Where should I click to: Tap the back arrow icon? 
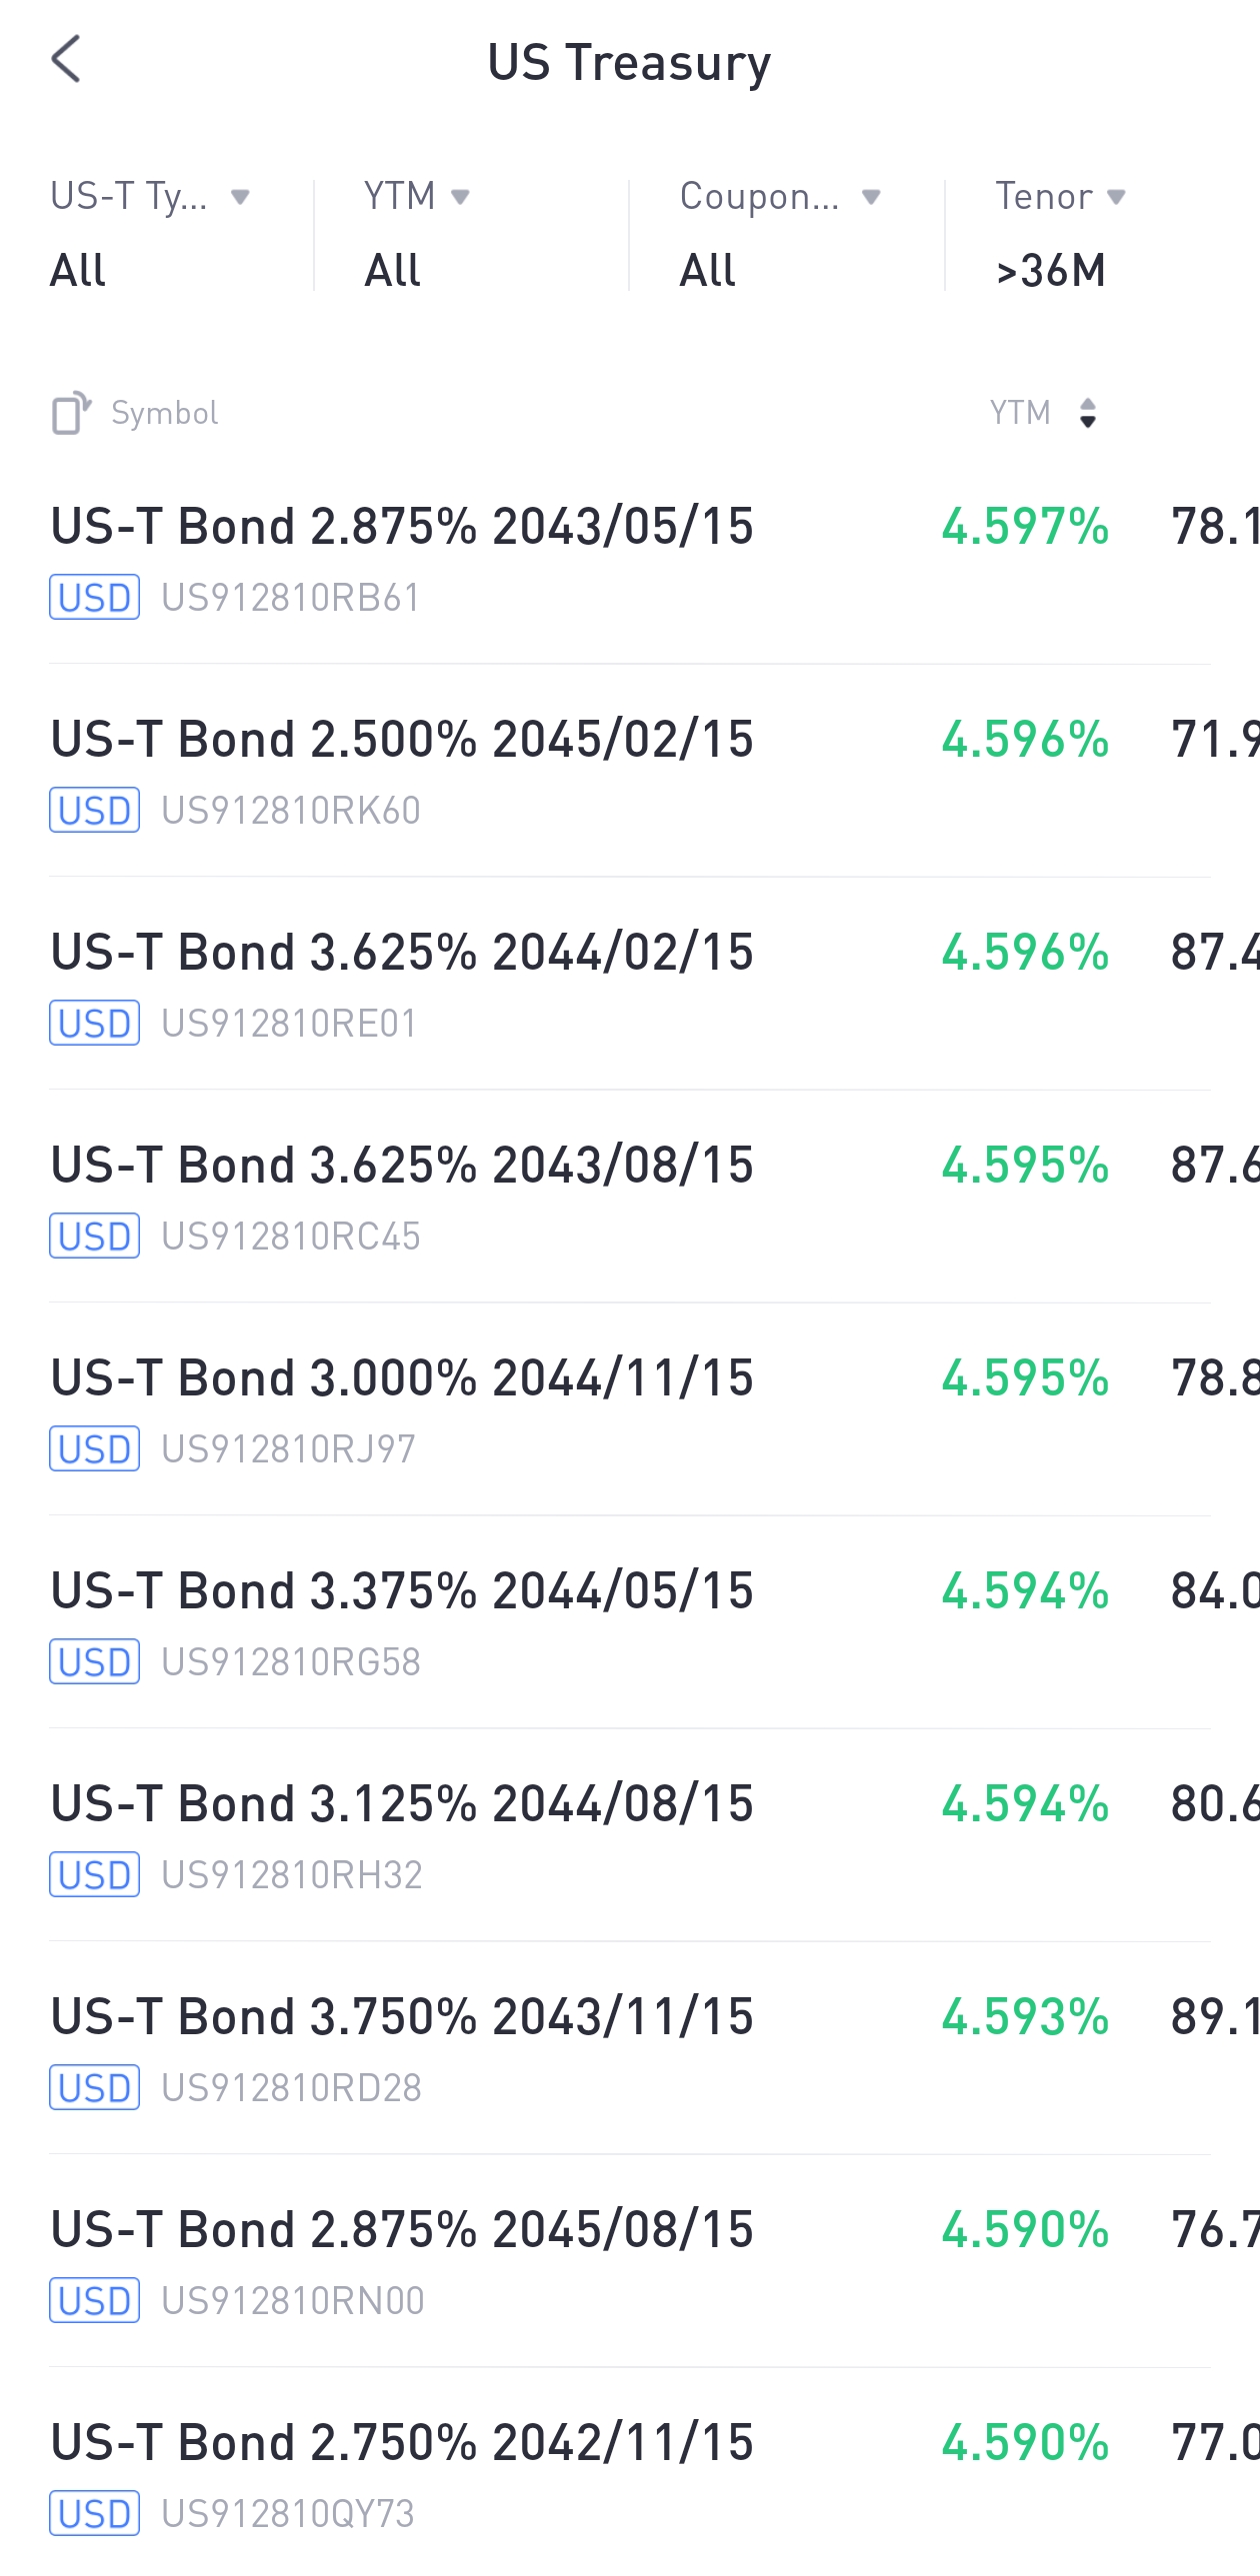[66, 59]
